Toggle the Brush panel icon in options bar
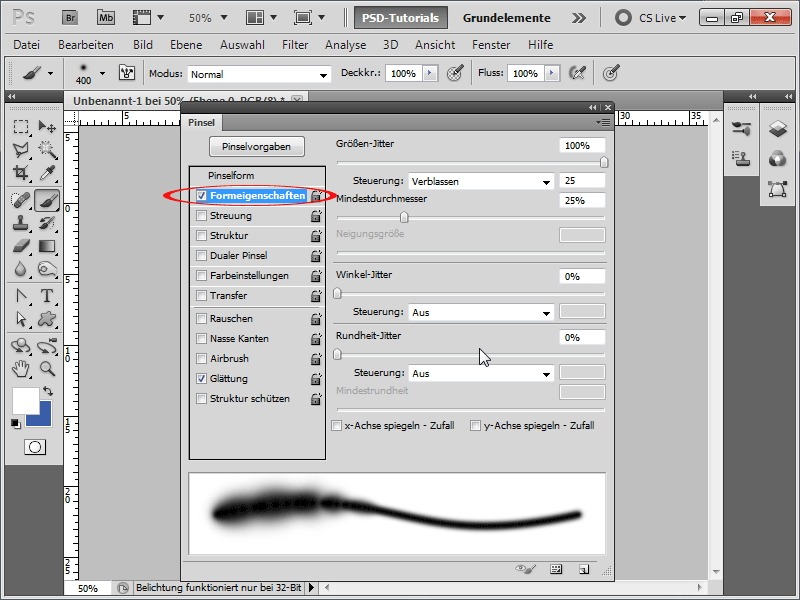The width and height of the screenshot is (800, 600). click(x=127, y=73)
